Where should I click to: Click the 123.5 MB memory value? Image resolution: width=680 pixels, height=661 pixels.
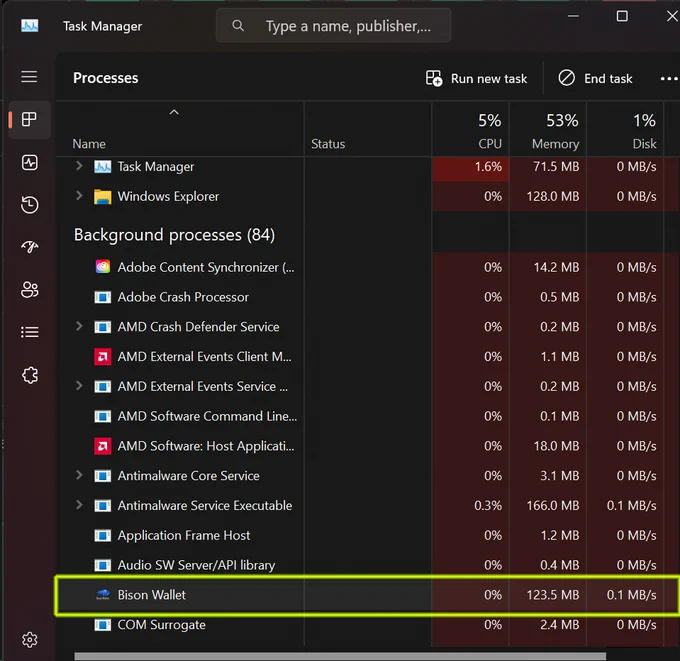[x=552, y=595]
